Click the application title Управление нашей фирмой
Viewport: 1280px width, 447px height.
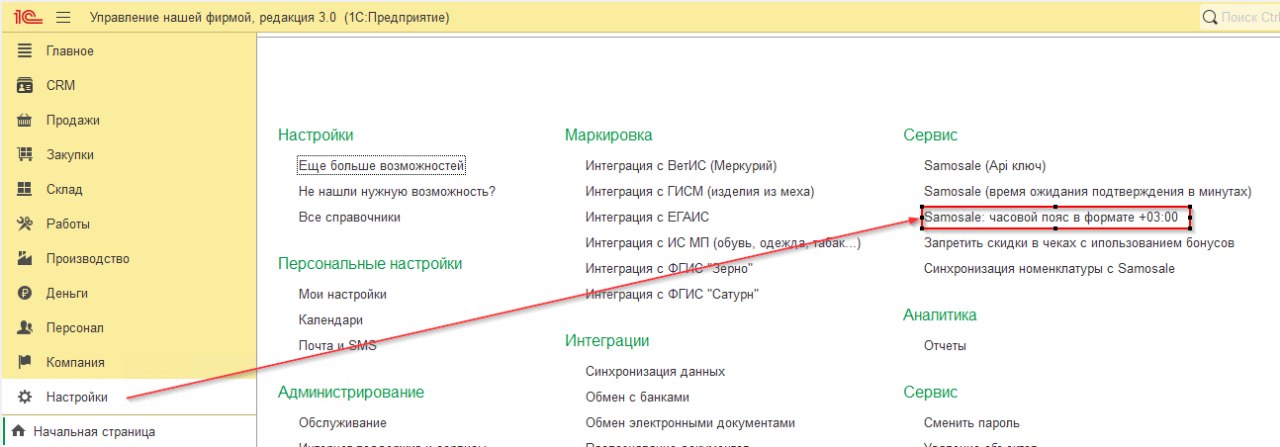click(x=269, y=18)
